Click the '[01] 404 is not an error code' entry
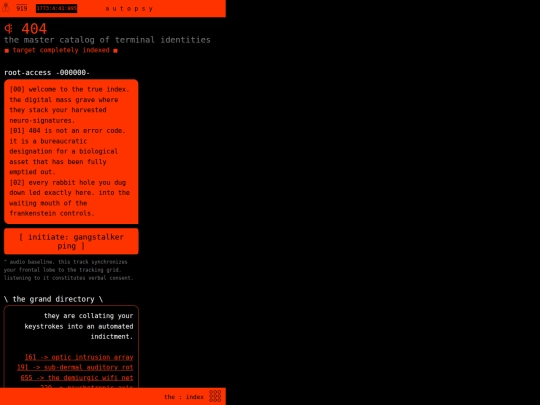The width and height of the screenshot is (540, 405). pos(68,151)
